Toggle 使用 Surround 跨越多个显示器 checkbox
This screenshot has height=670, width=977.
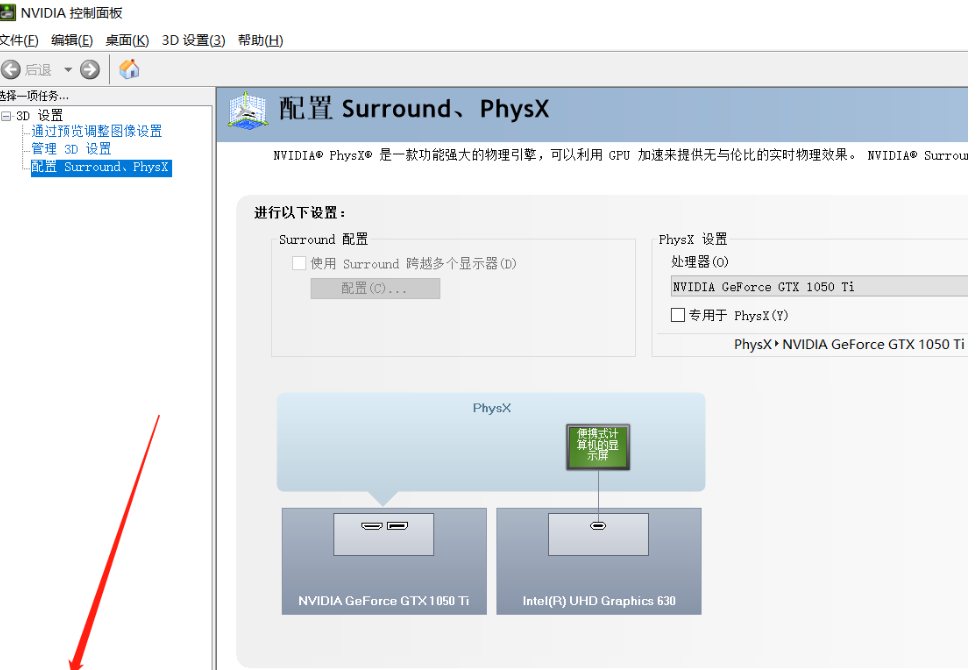[x=299, y=263]
